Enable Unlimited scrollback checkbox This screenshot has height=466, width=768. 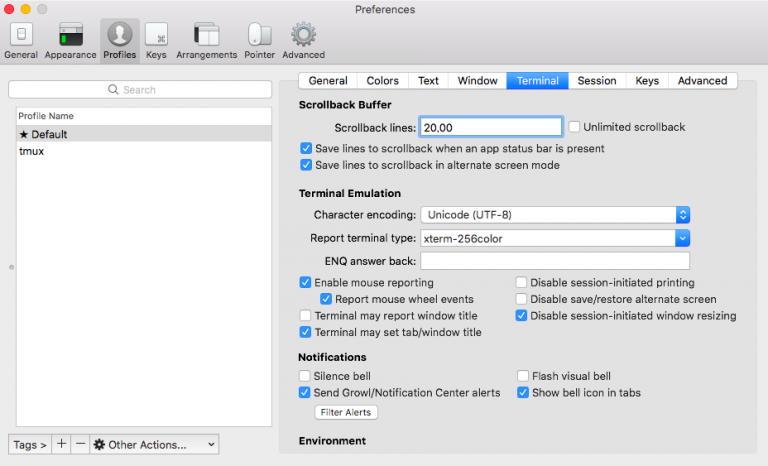point(575,127)
